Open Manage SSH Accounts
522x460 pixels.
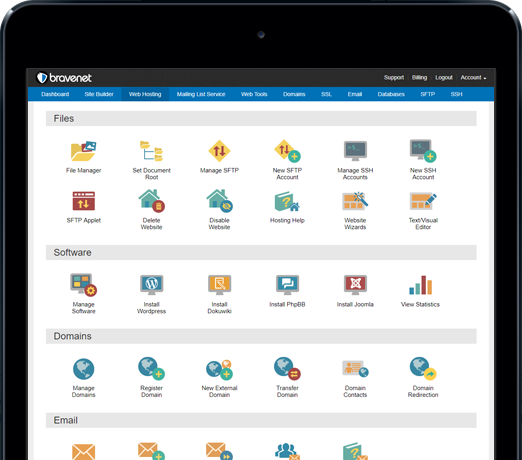(355, 151)
